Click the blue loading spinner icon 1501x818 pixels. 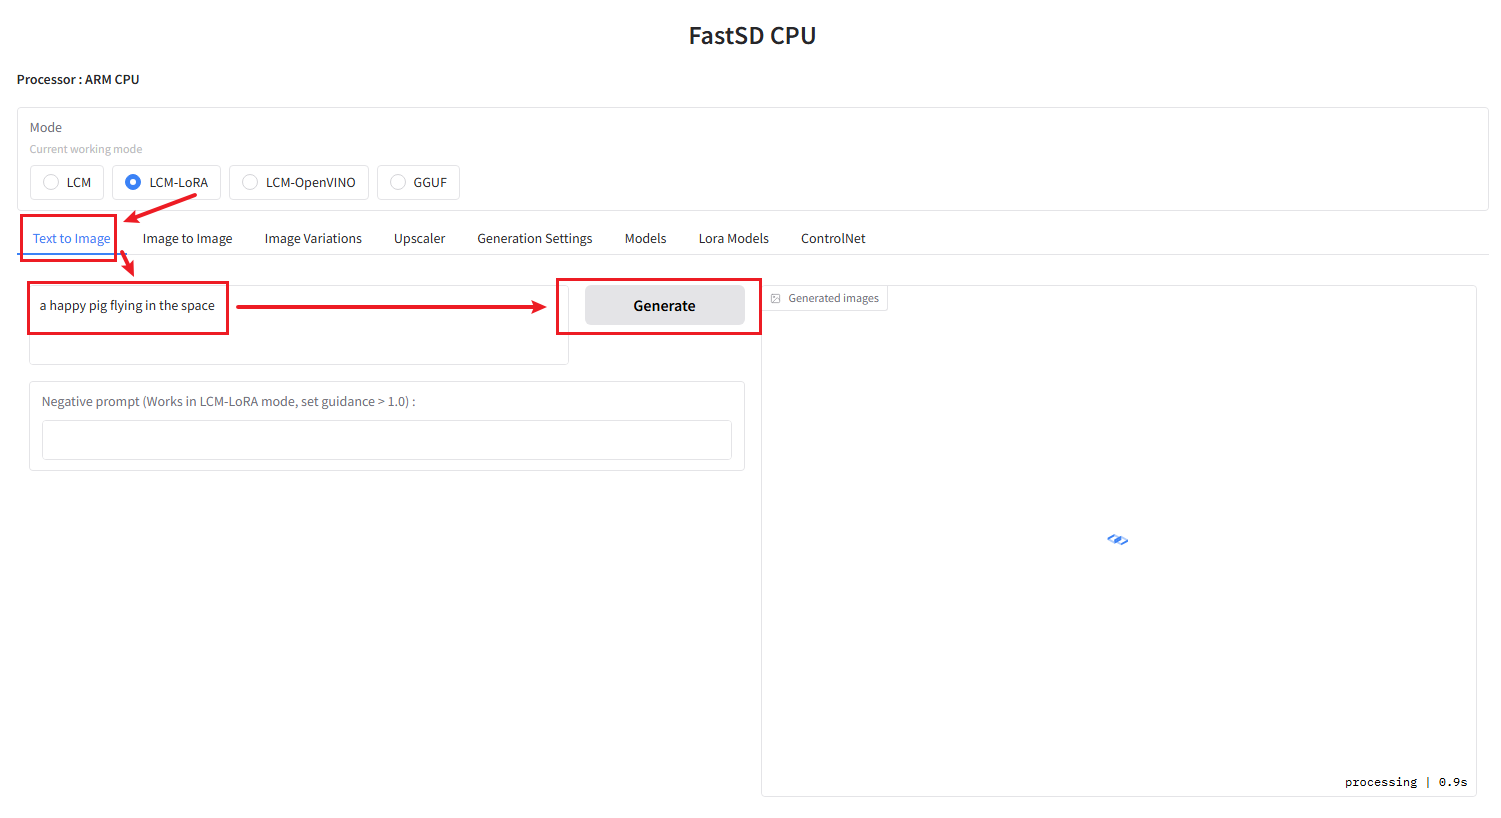(1117, 540)
